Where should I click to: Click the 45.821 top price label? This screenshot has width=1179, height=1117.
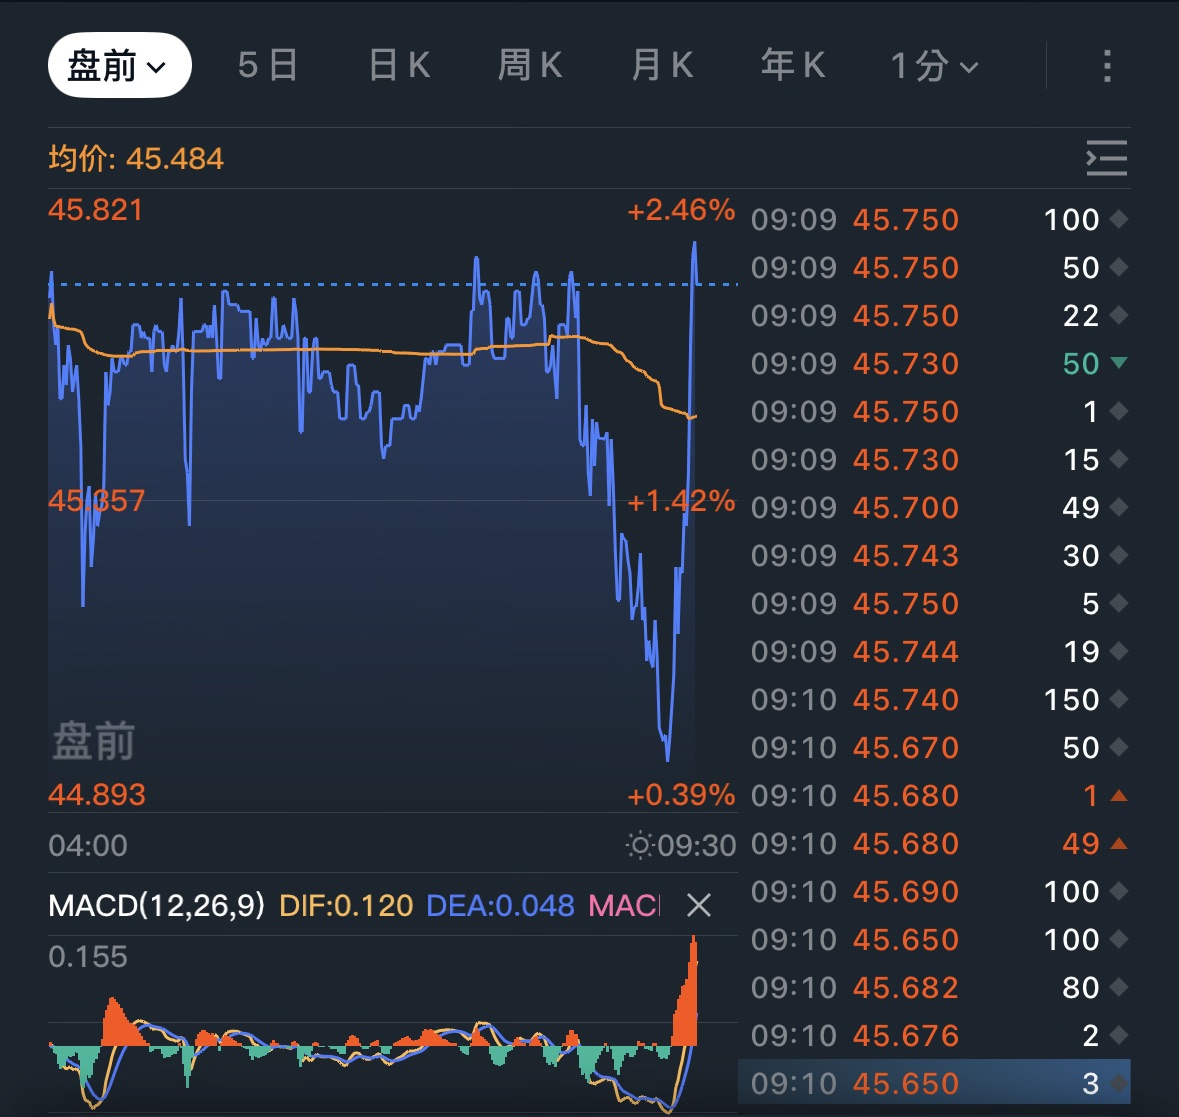95,210
